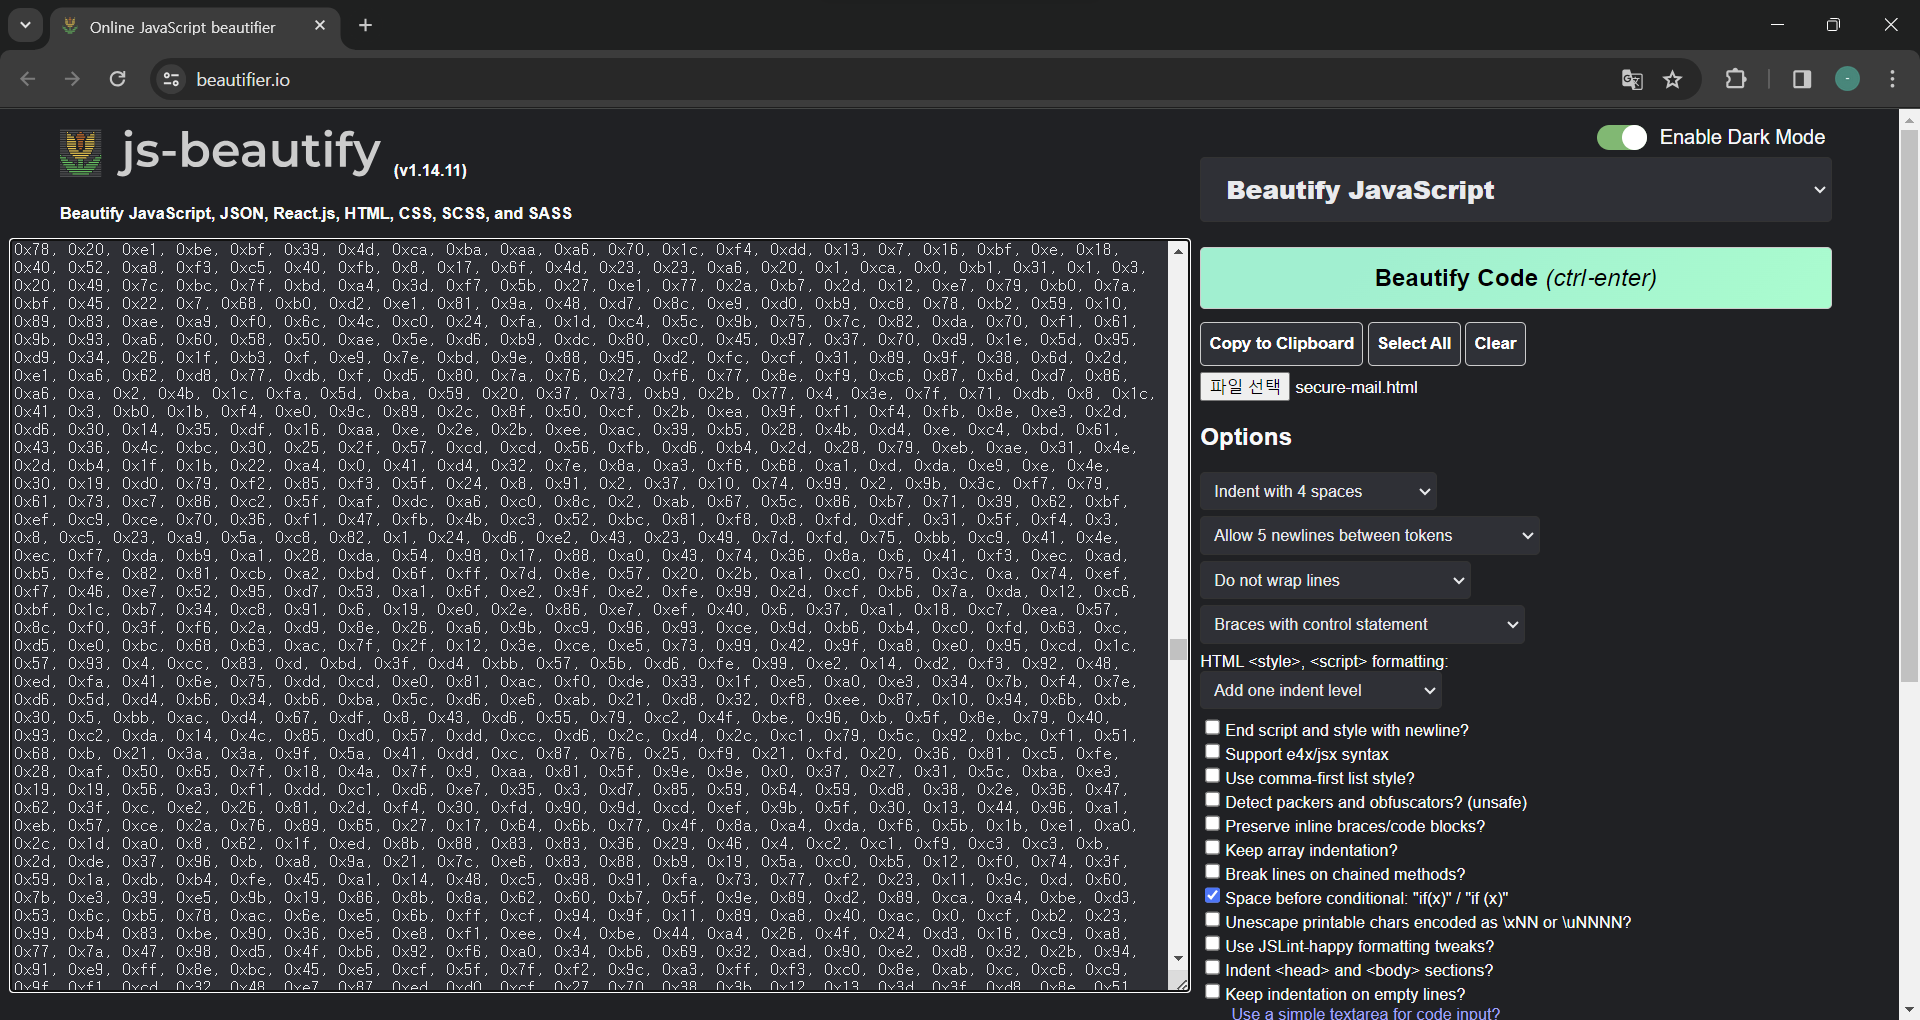Reload the beautifier.io page

(117, 79)
